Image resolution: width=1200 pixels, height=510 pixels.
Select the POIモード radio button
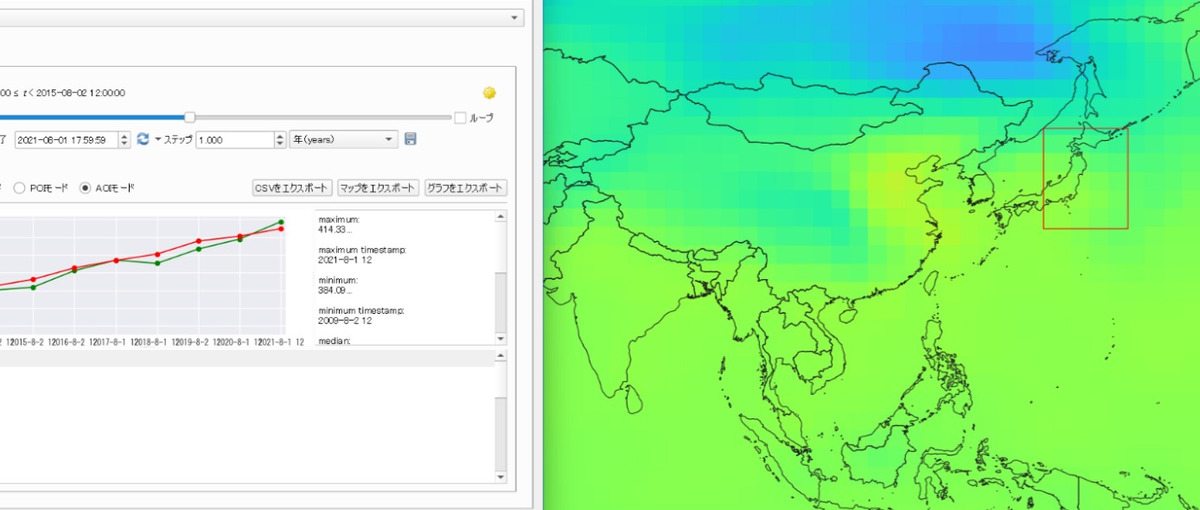(x=20, y=188)
